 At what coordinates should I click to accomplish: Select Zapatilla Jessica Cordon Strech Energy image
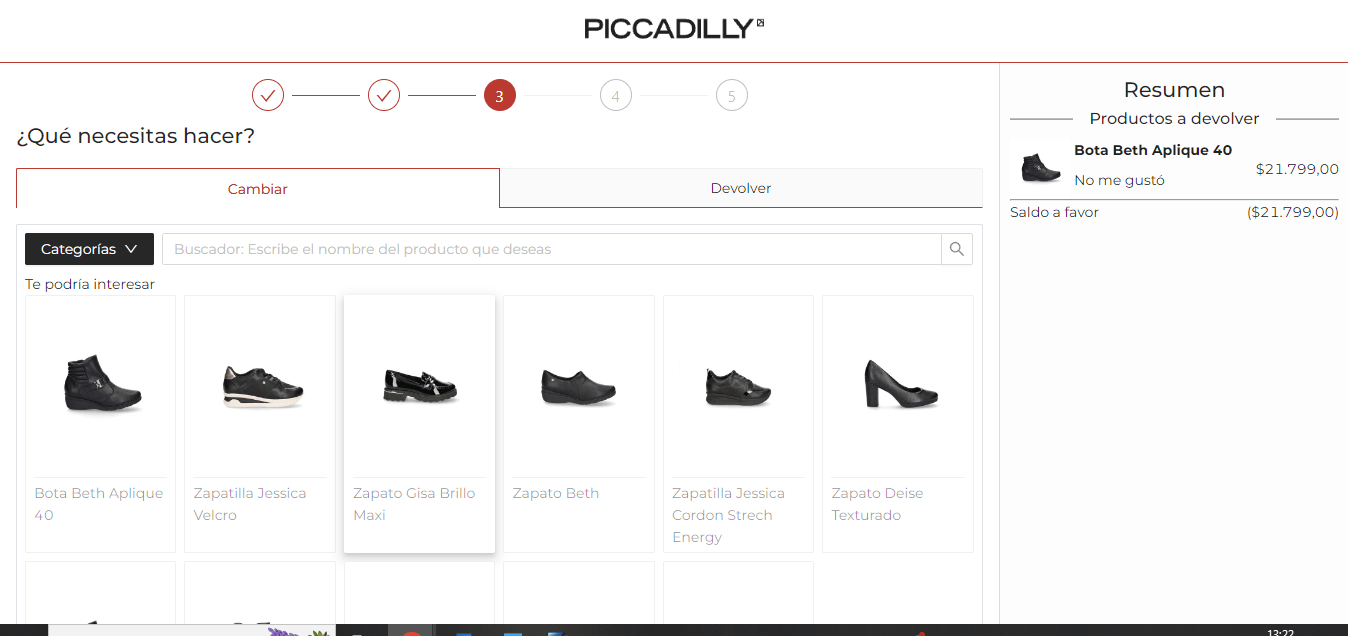[x=738, y=385]
